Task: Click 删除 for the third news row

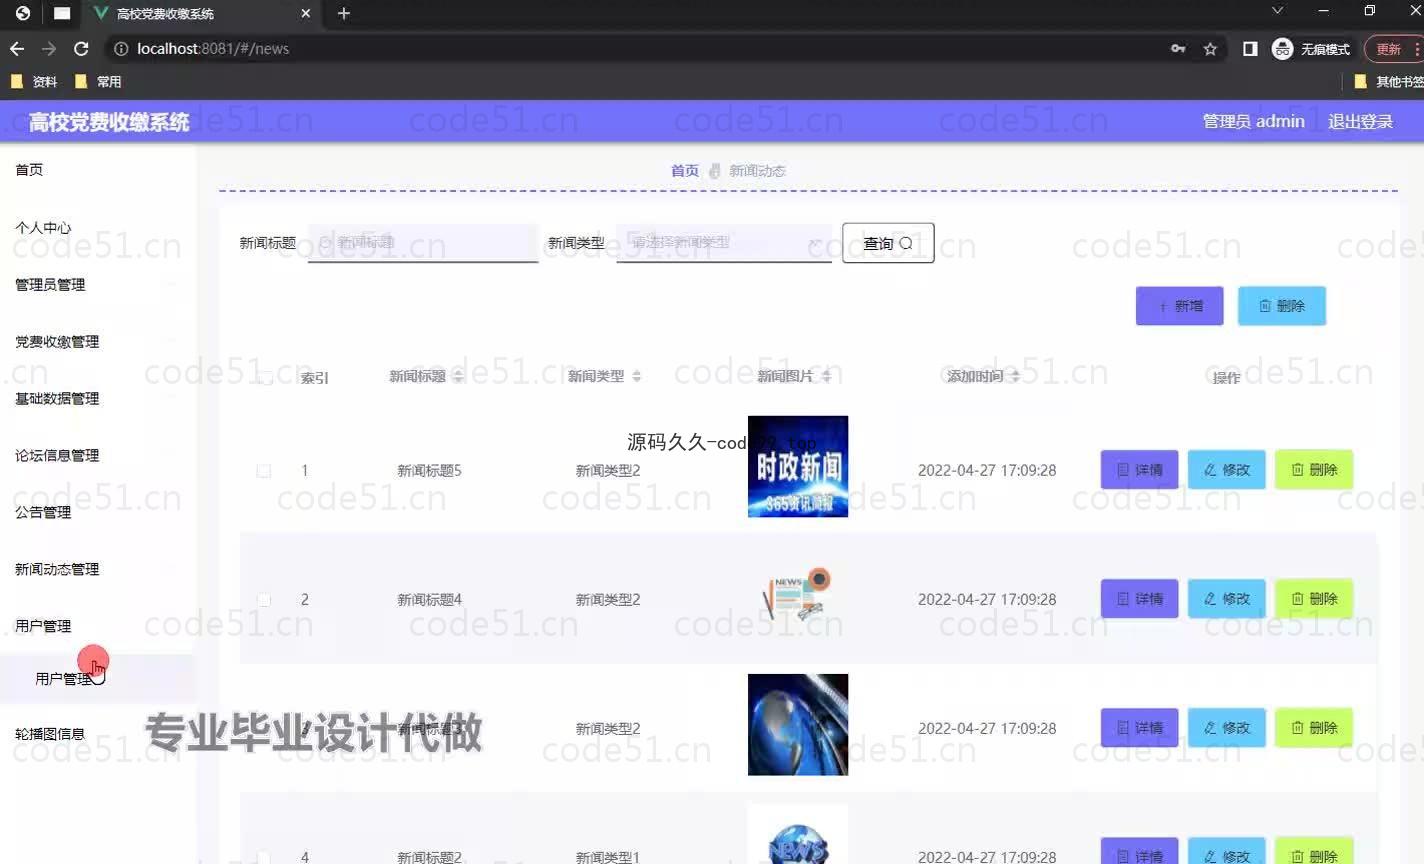Action: (x=1314, y=727)
